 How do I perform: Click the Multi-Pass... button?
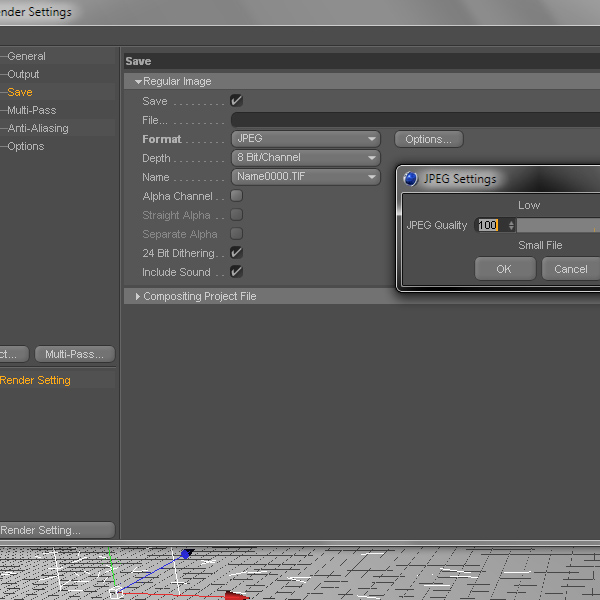(x=75, y=354)
